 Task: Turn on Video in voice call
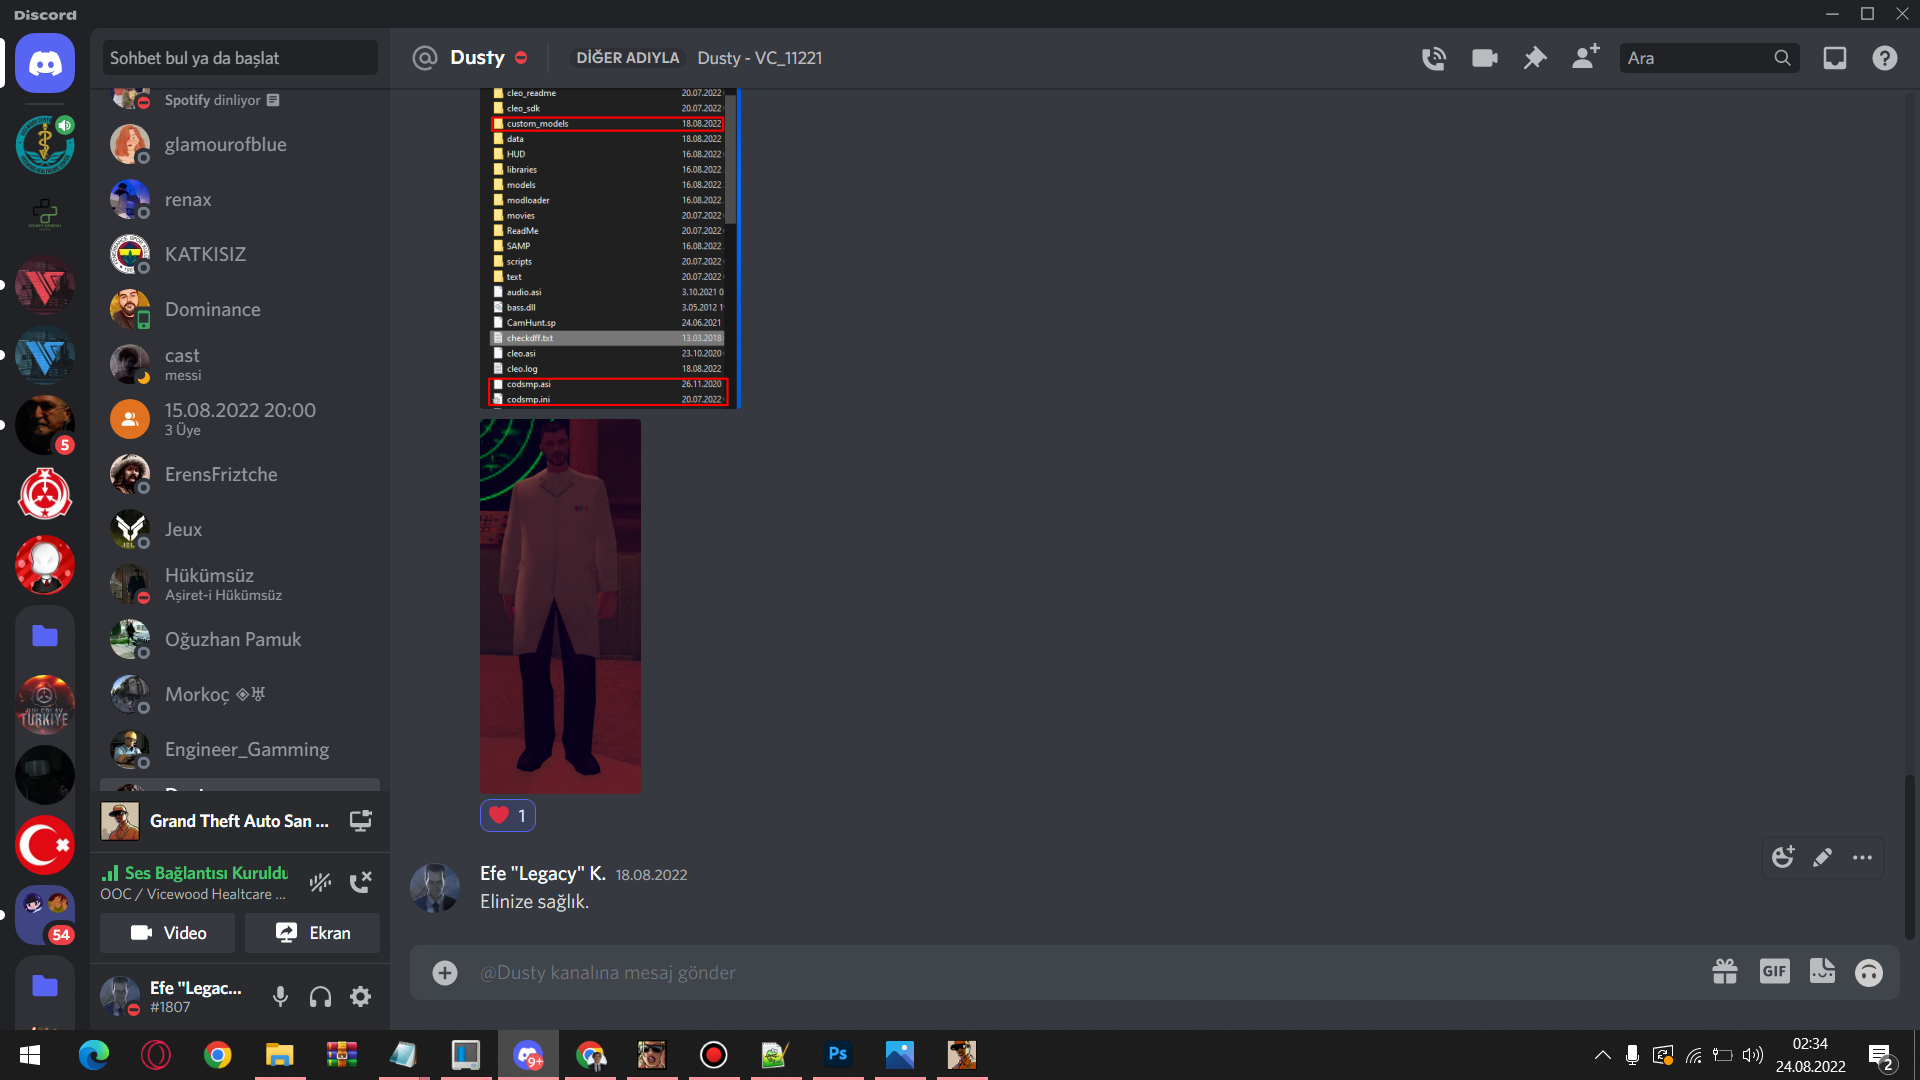168,932
